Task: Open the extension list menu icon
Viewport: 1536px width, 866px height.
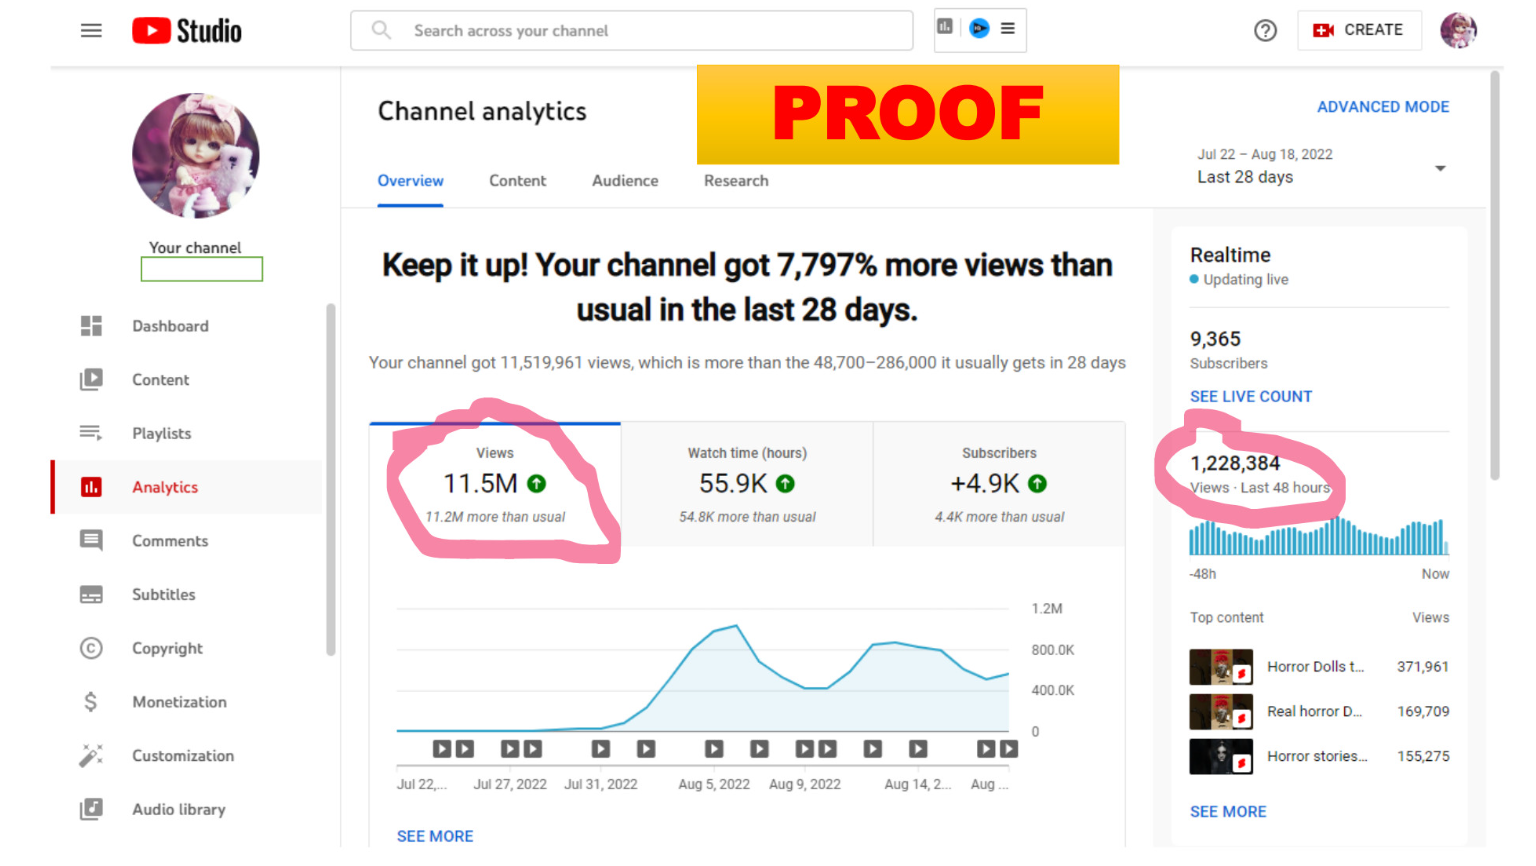Action: [1008, 29]
